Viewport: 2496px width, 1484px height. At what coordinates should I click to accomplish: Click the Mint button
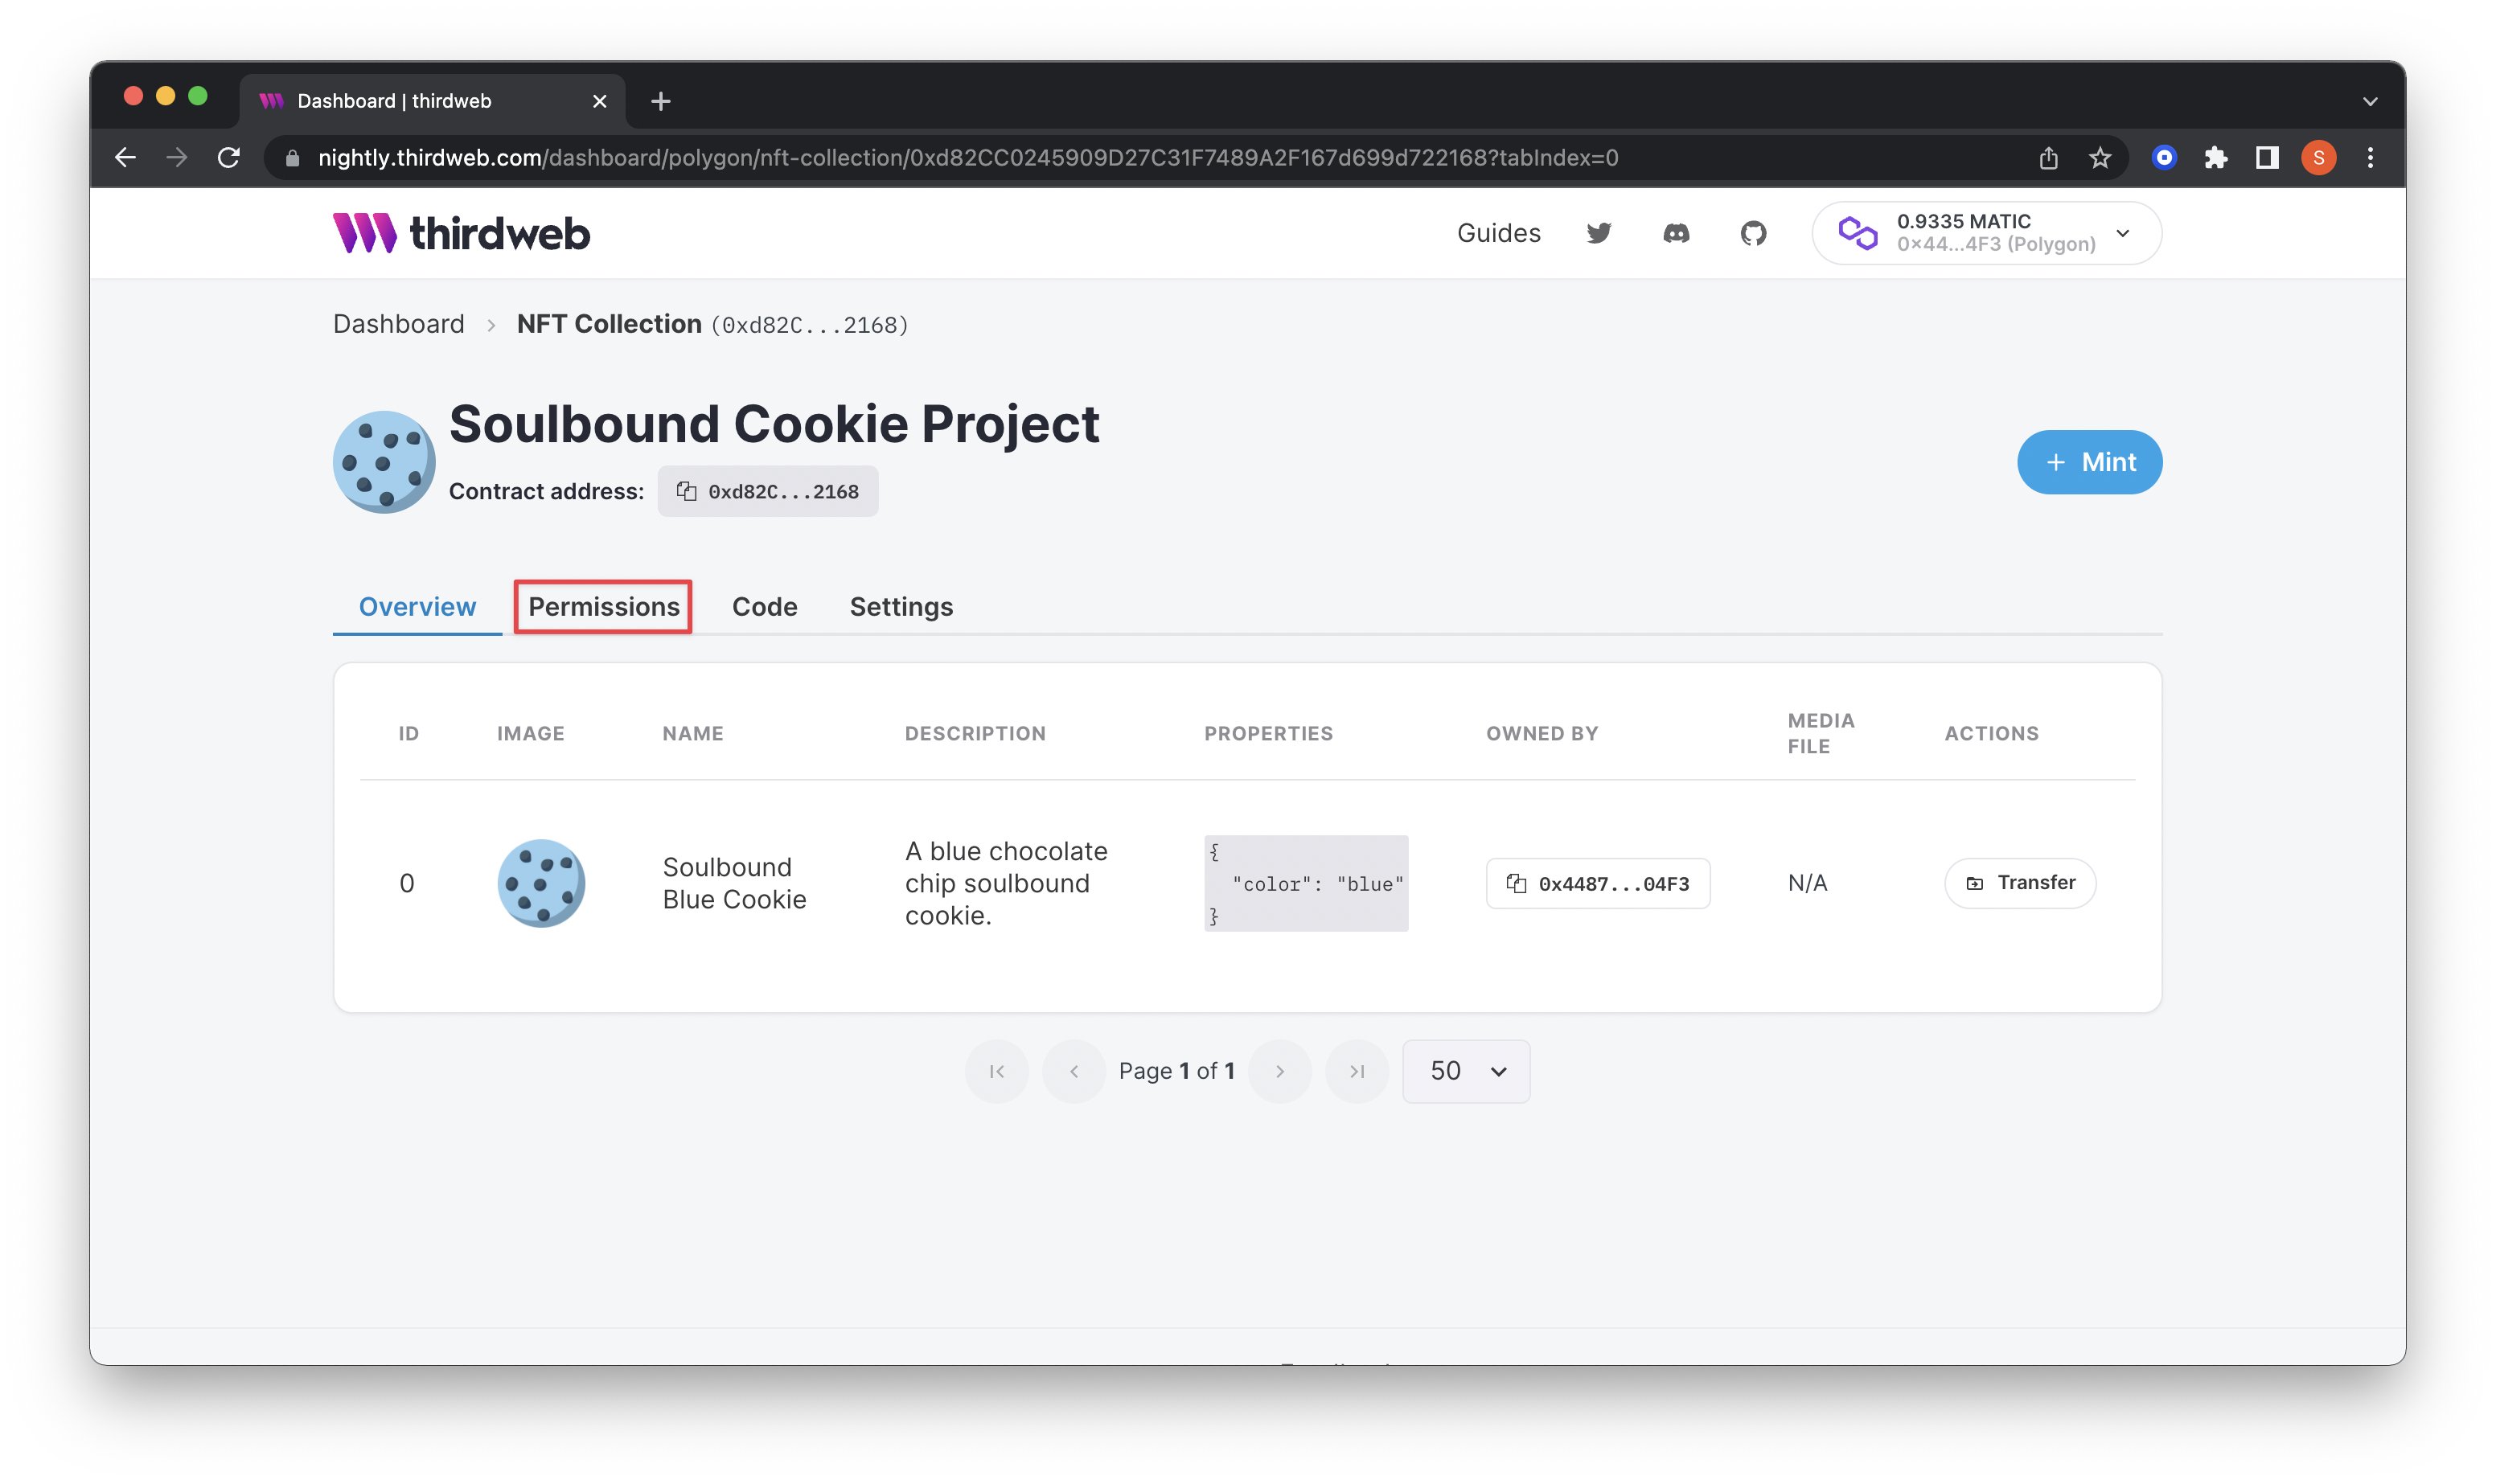(2089, 462)
